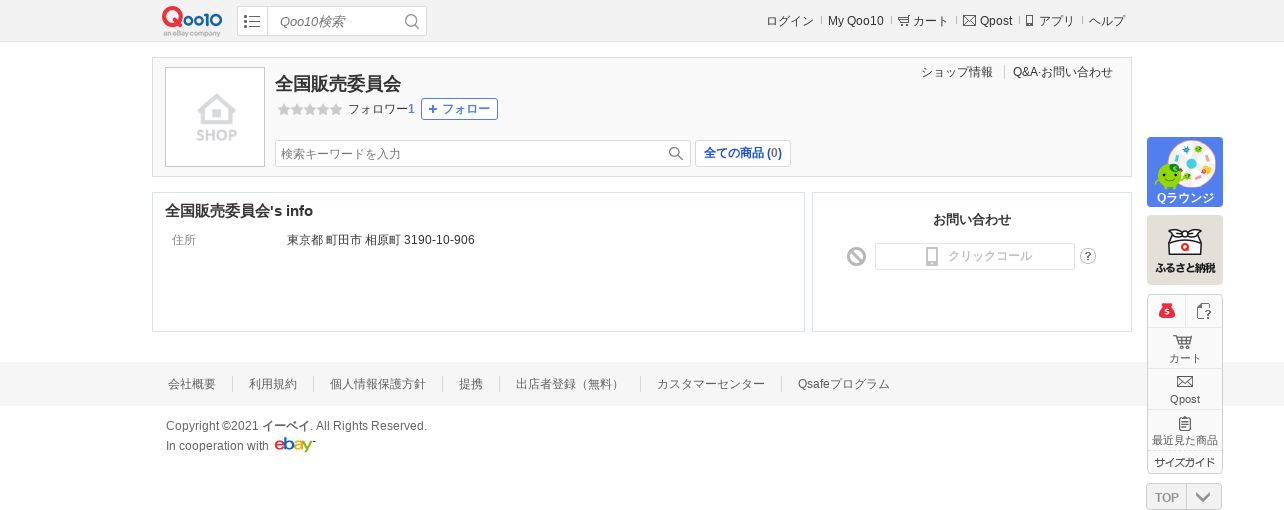Click the shop search magnifier icon

pos(677,154)
